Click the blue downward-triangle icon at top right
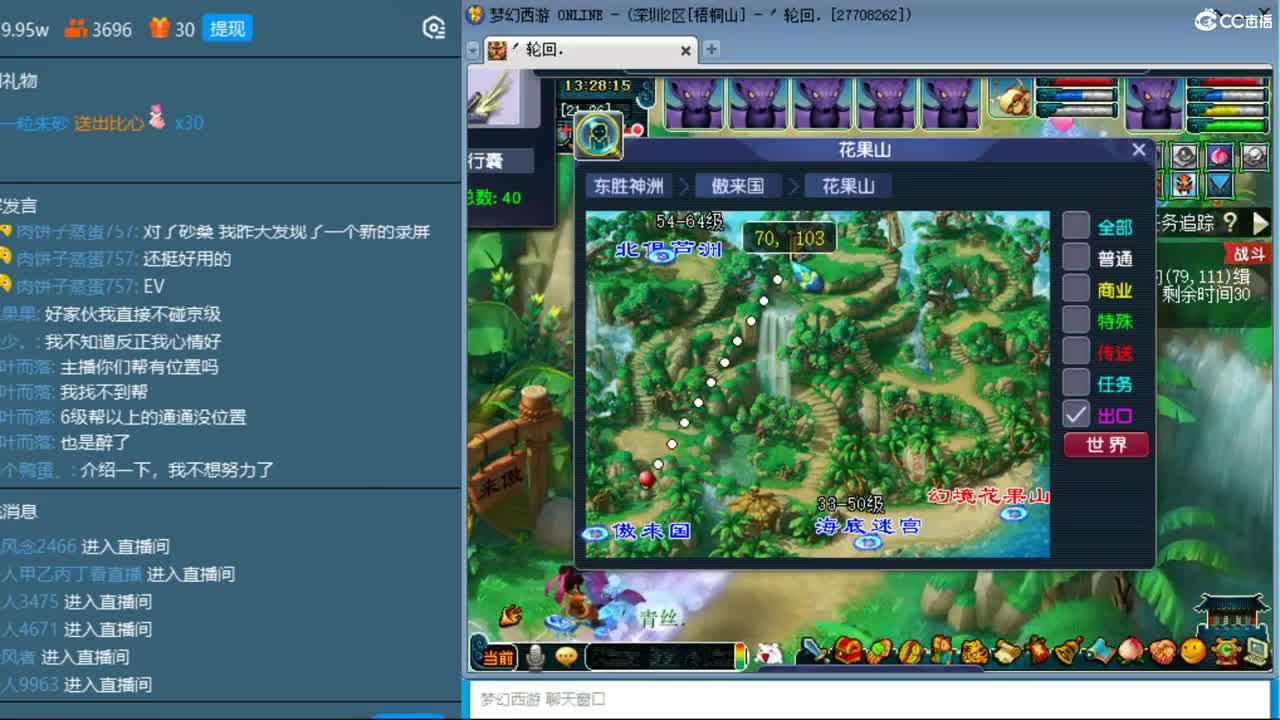Image resolution: width=1280 pixels, height=720 pixels. pos(1219,184)
